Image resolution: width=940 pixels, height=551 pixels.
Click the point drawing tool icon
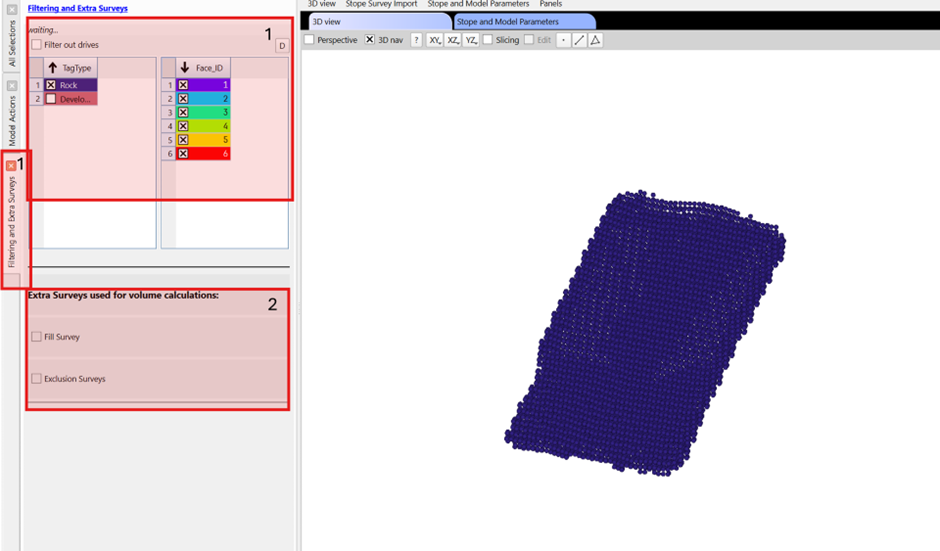pyautogui.click(x=563, y=40)
